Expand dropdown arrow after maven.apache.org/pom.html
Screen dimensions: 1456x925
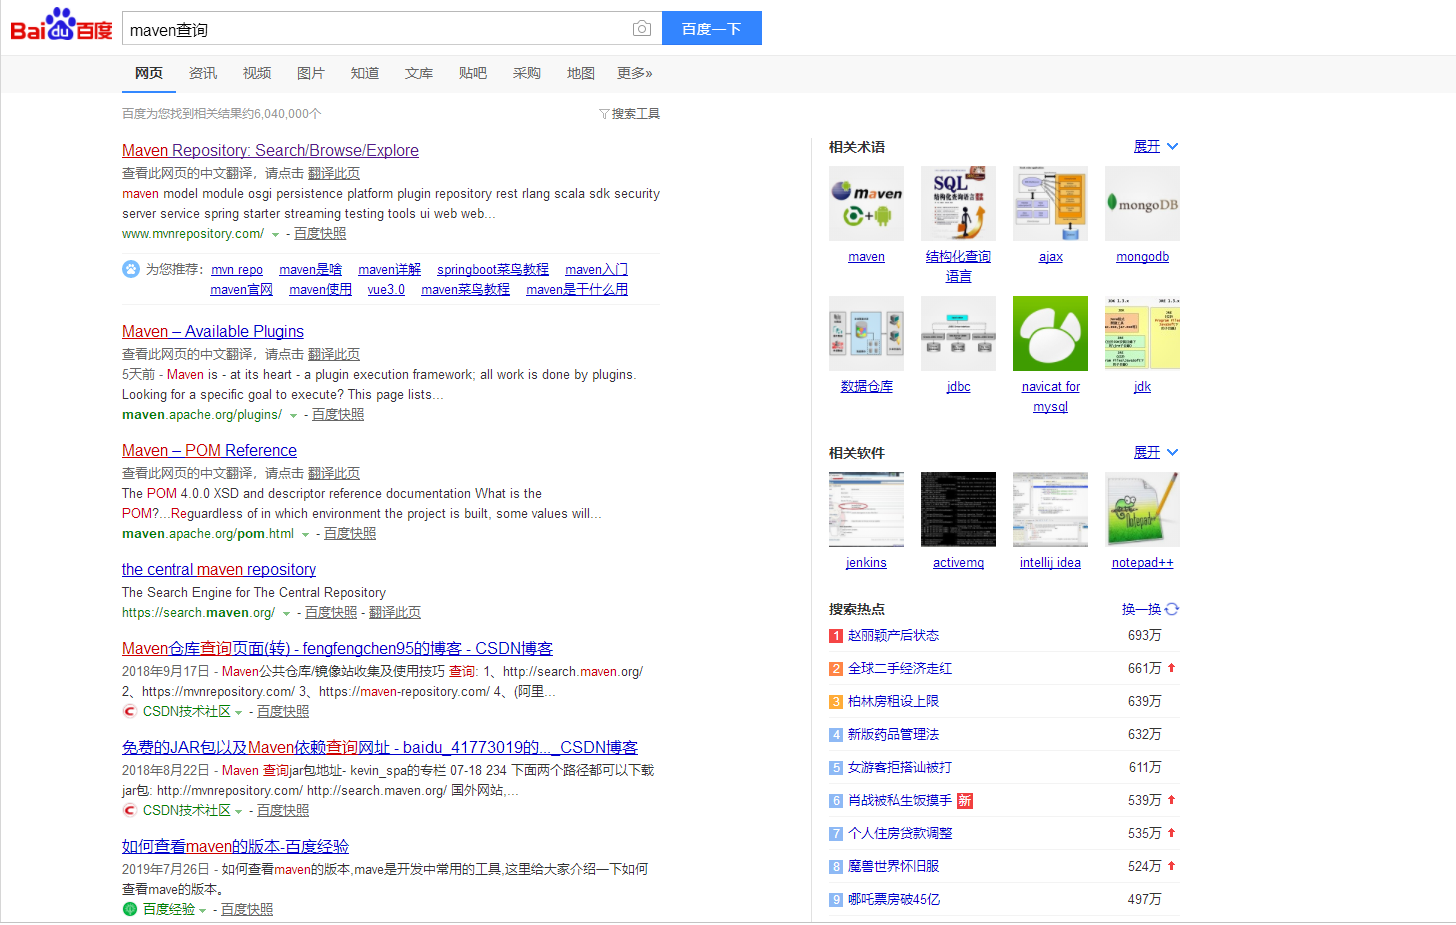point(305,535)
